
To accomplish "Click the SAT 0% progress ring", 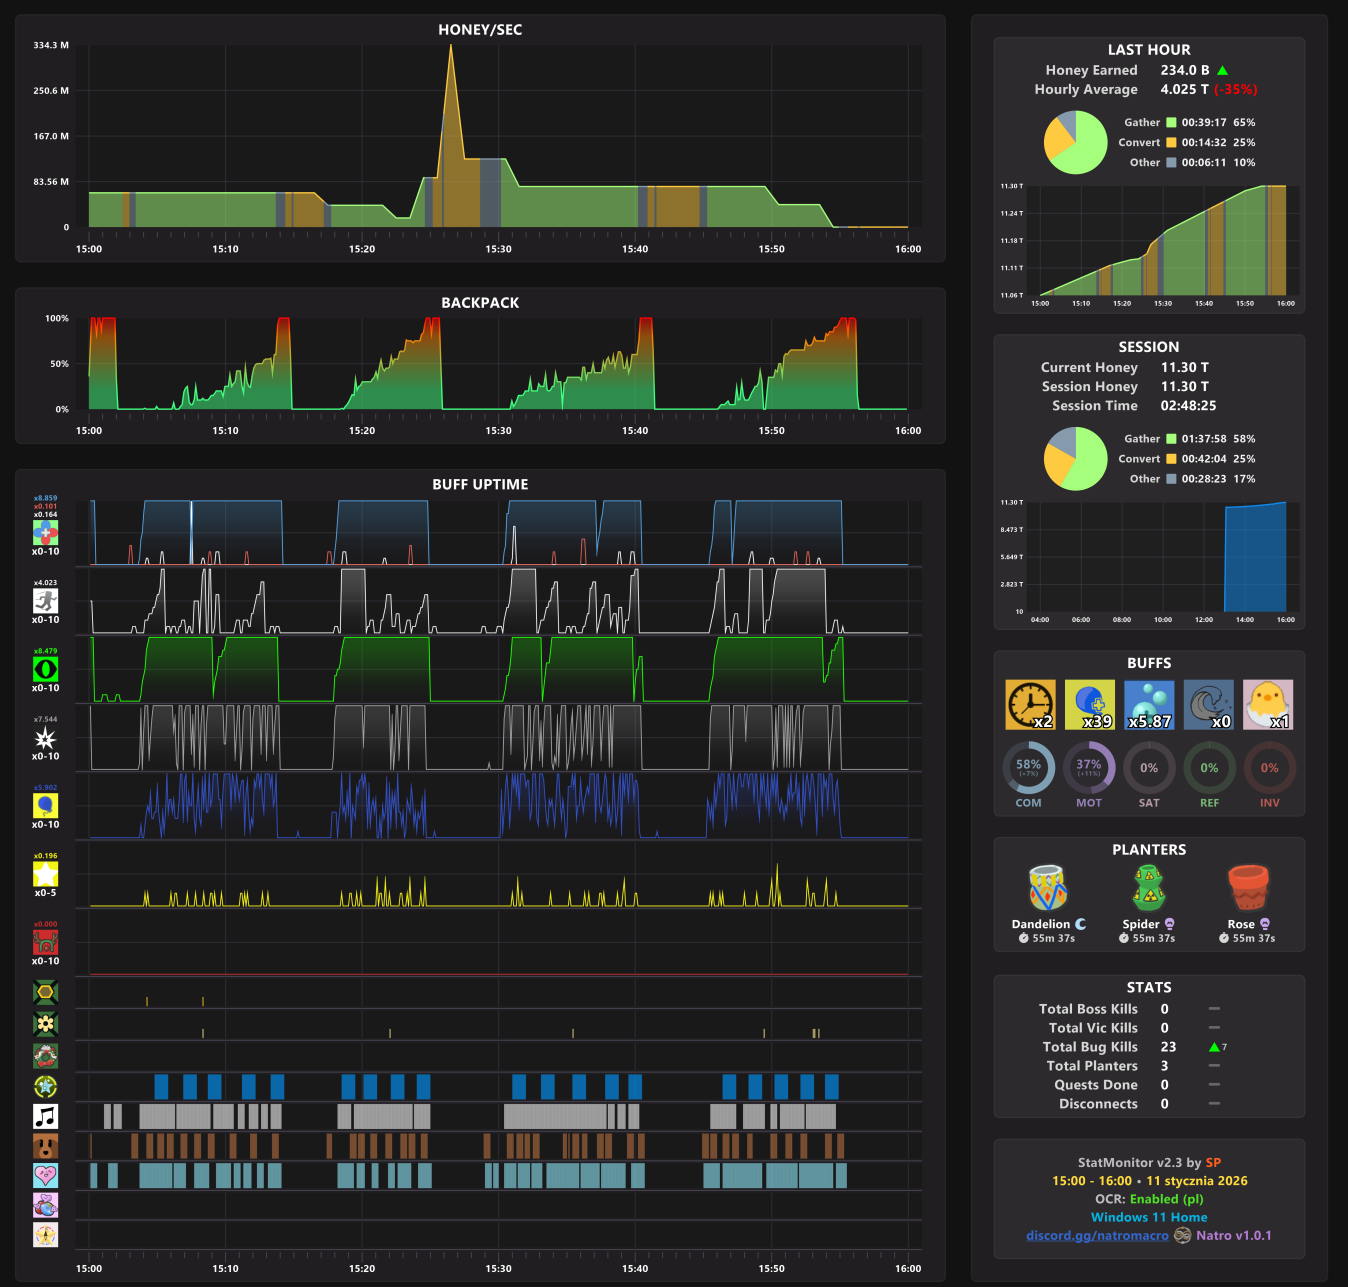I will (x=1149, y=767).
